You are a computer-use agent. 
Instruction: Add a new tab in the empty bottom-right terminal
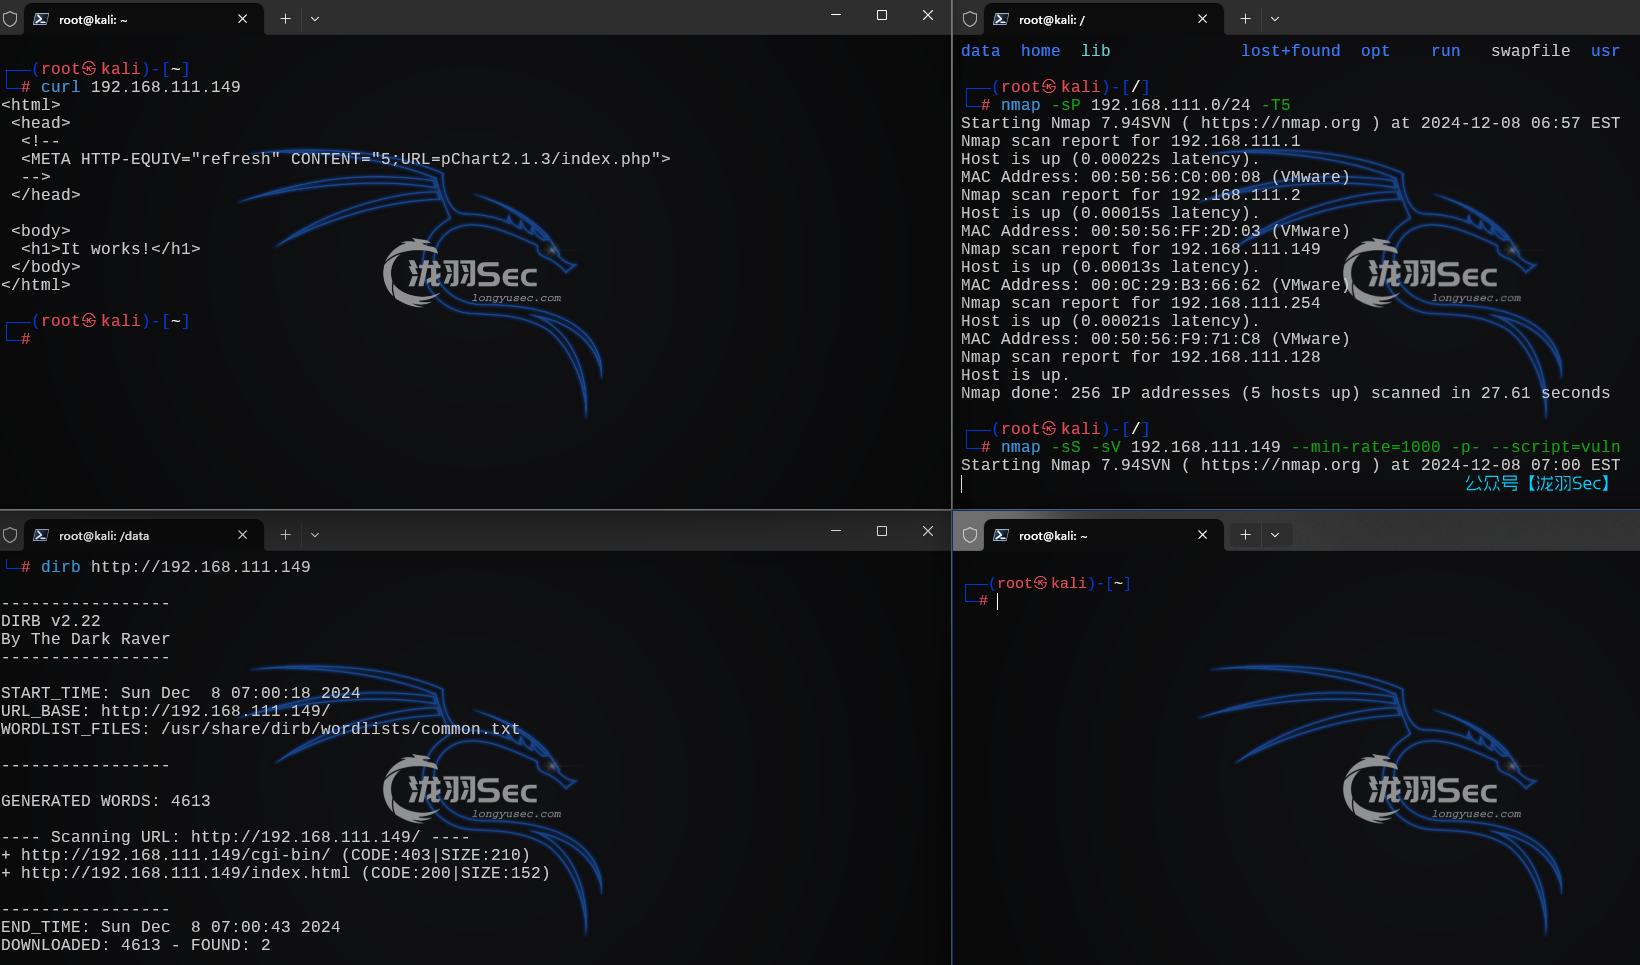(1245, 535)
